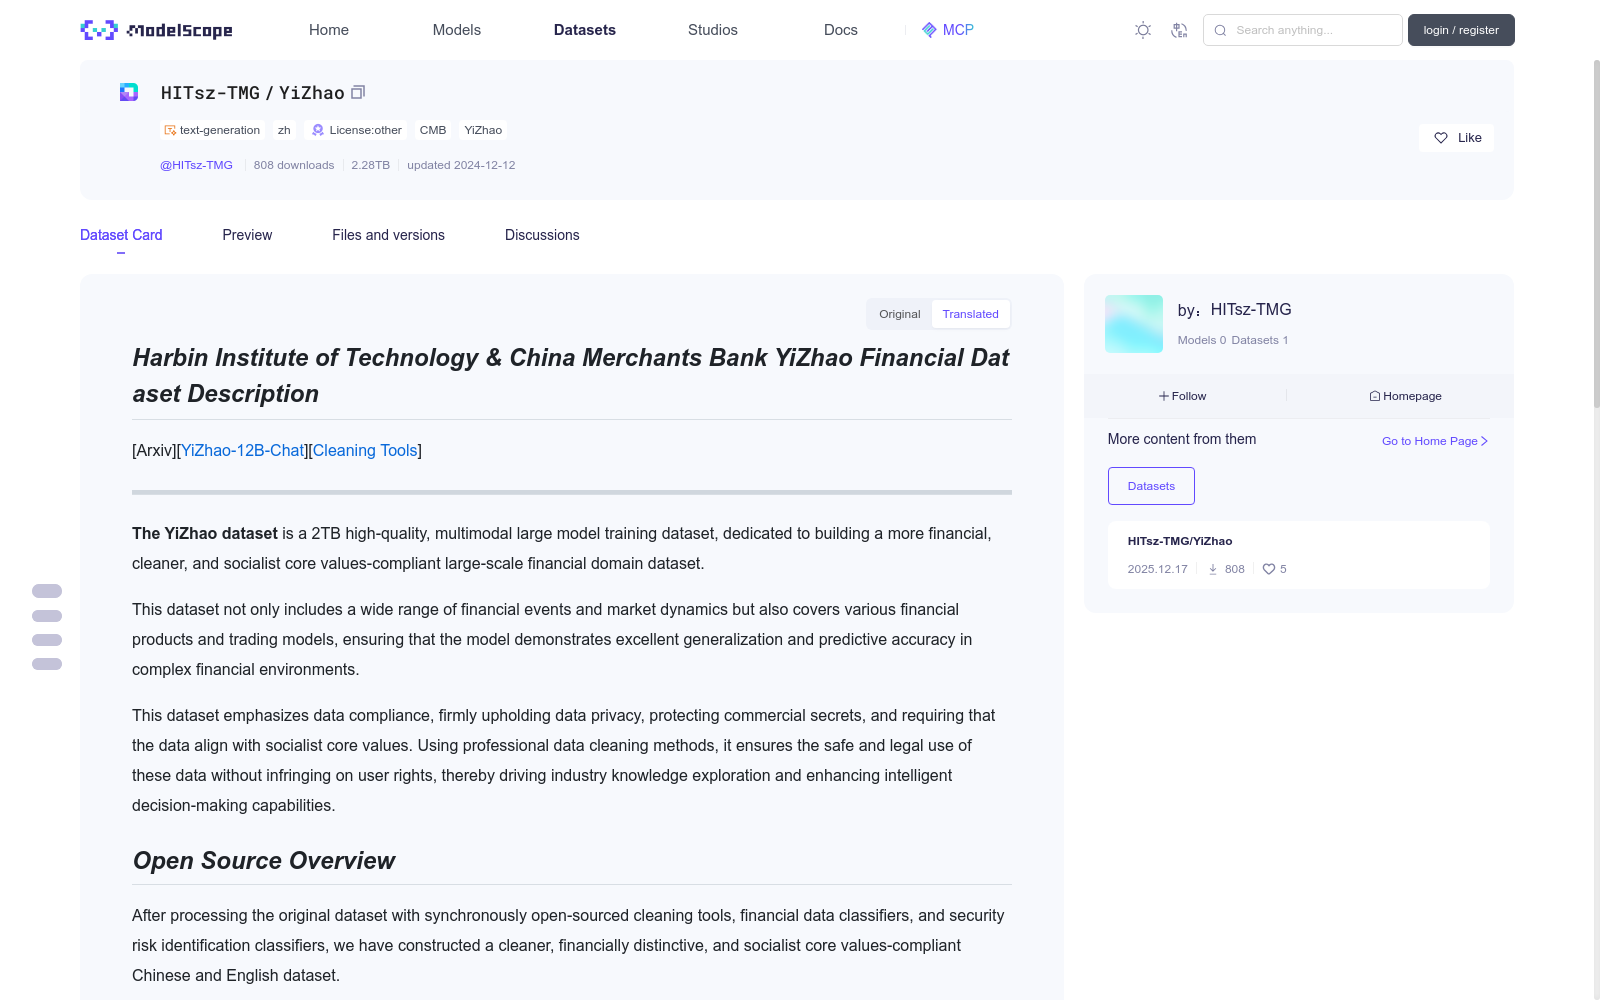
Task: Click the License:other badge
Action: coord(356,130)
